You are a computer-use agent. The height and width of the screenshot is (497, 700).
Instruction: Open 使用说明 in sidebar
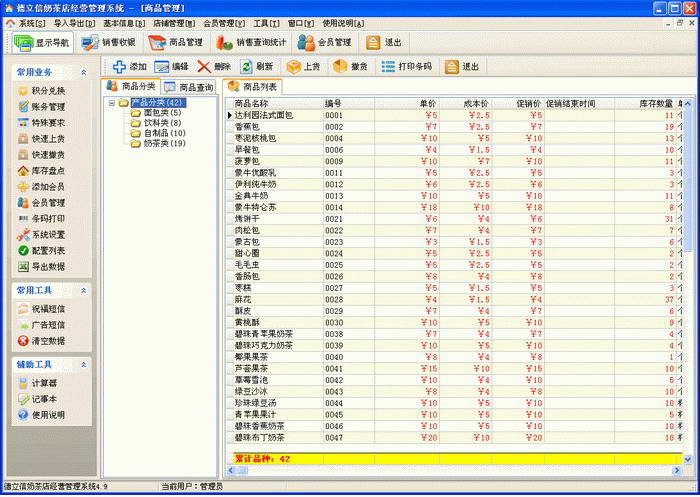click(42, 415)
